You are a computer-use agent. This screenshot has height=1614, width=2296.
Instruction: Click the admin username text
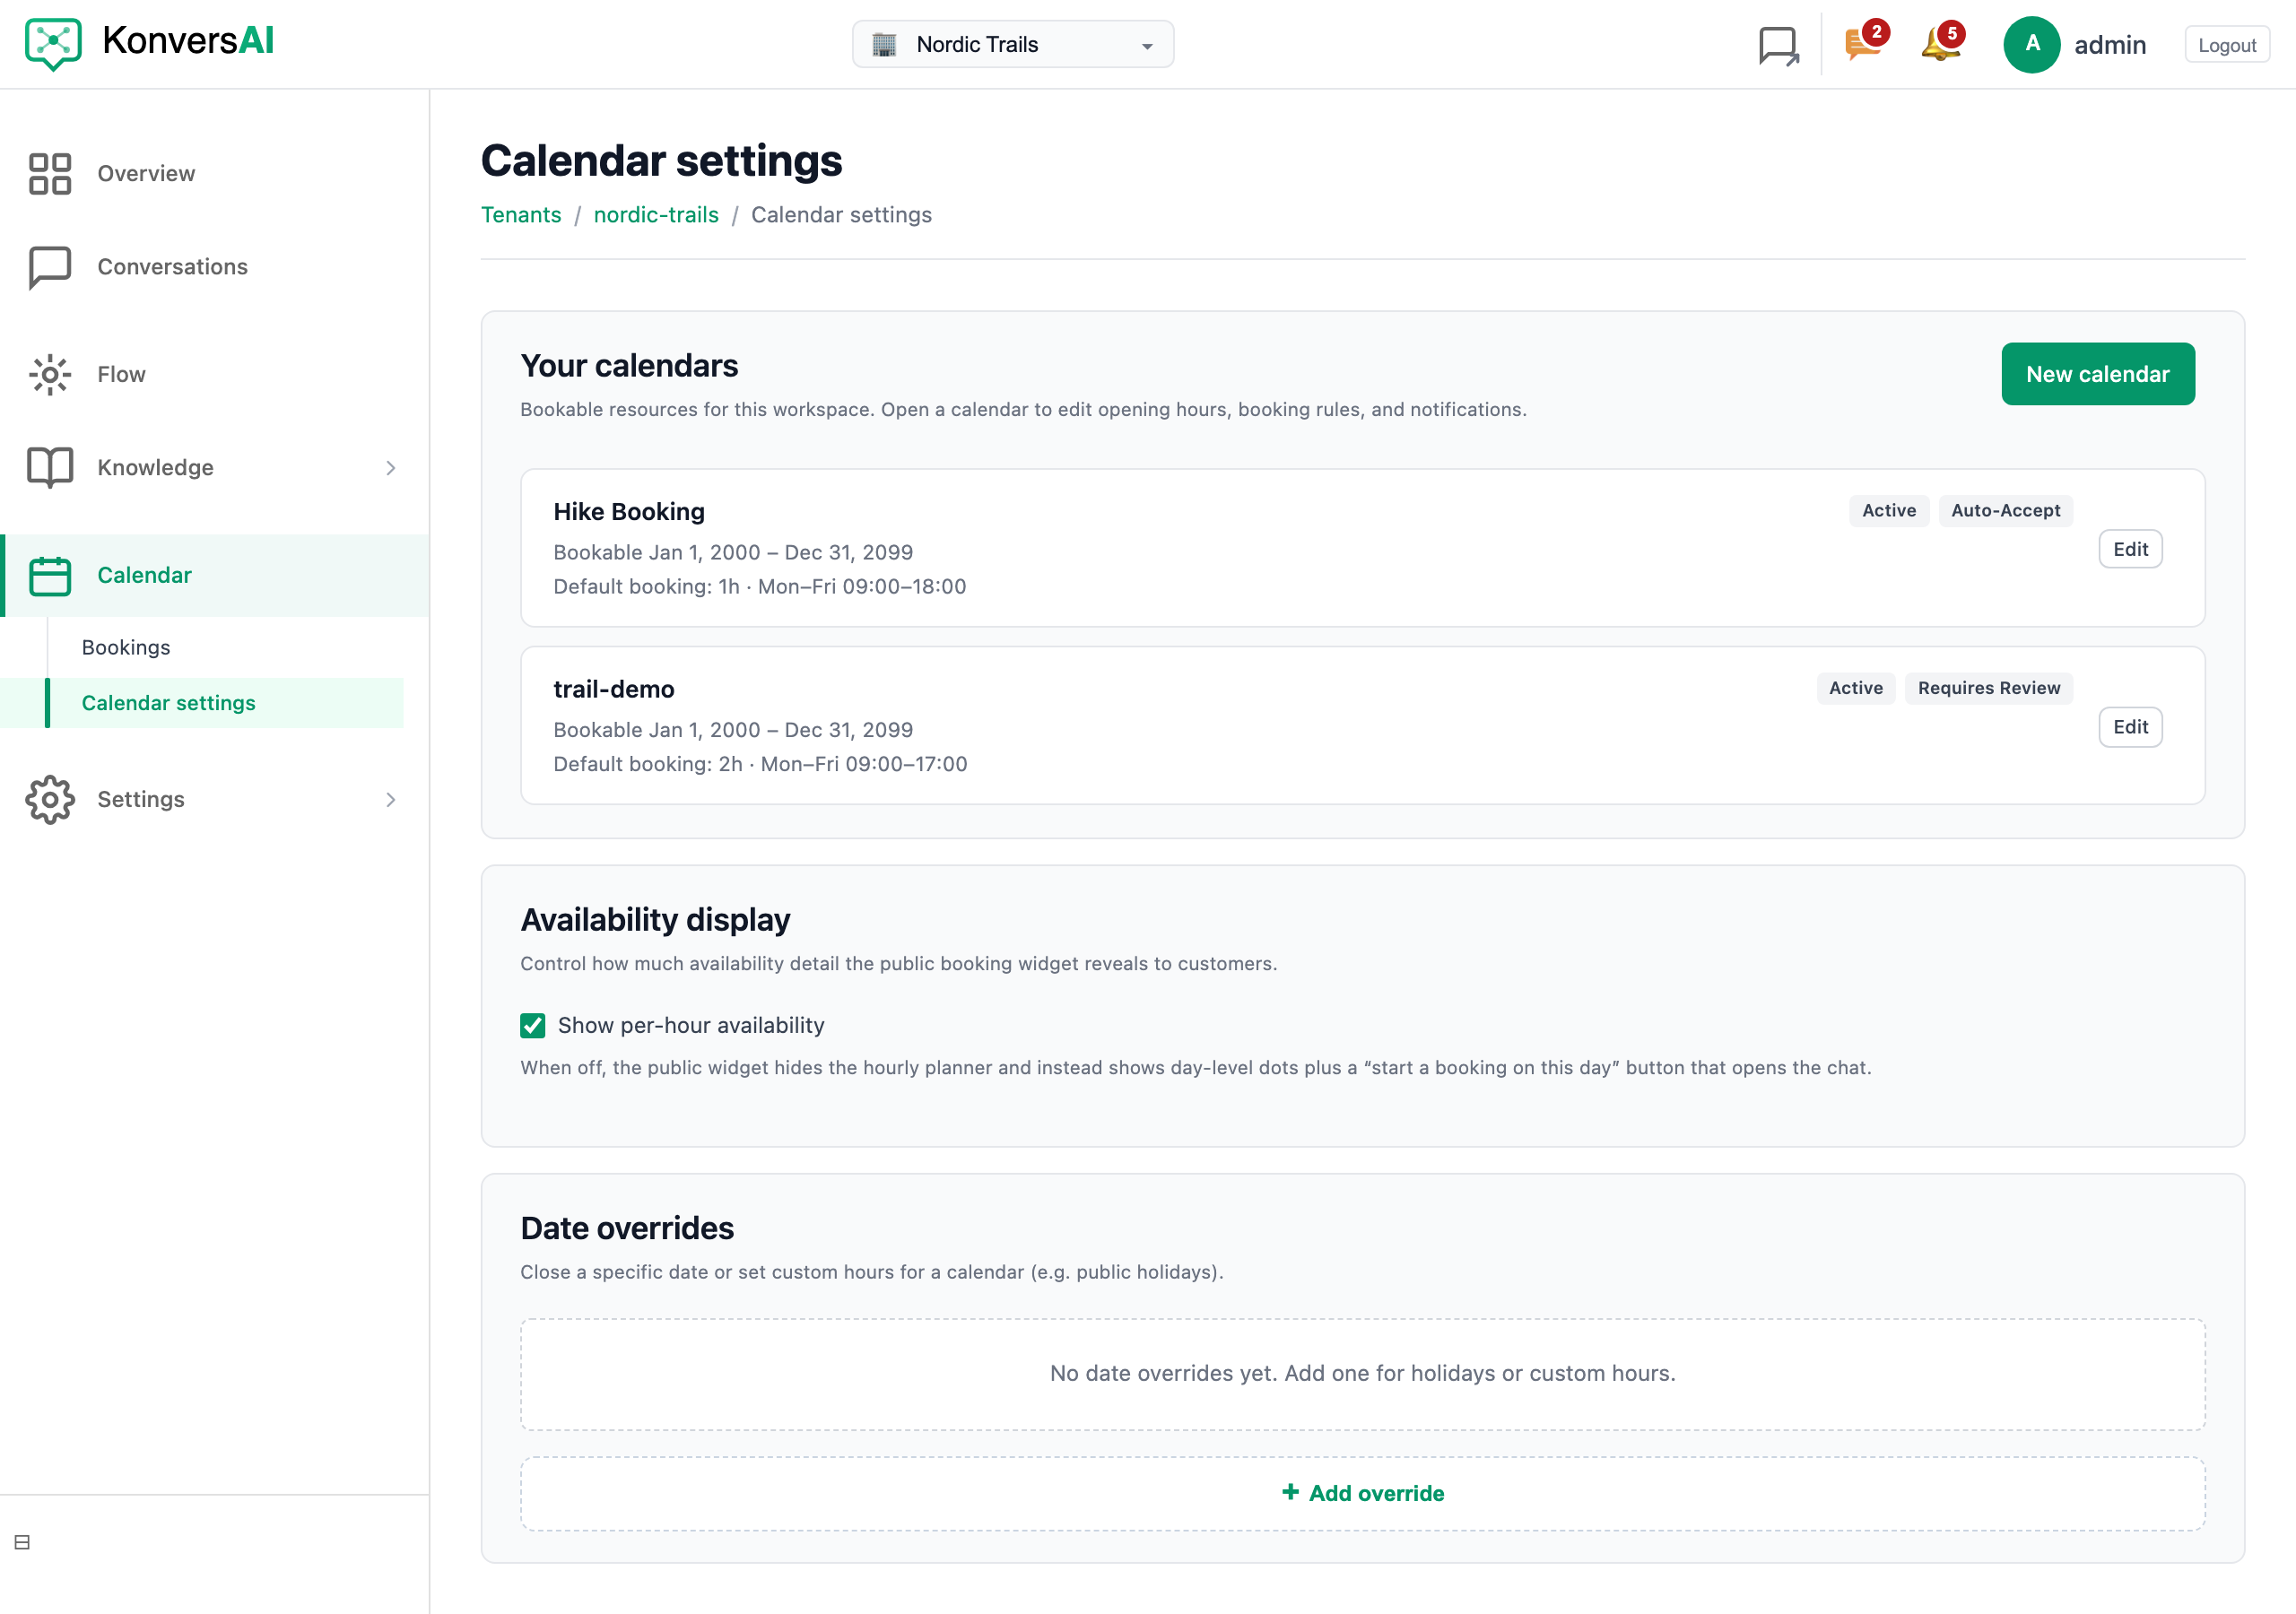click(x=2110, y=45)
